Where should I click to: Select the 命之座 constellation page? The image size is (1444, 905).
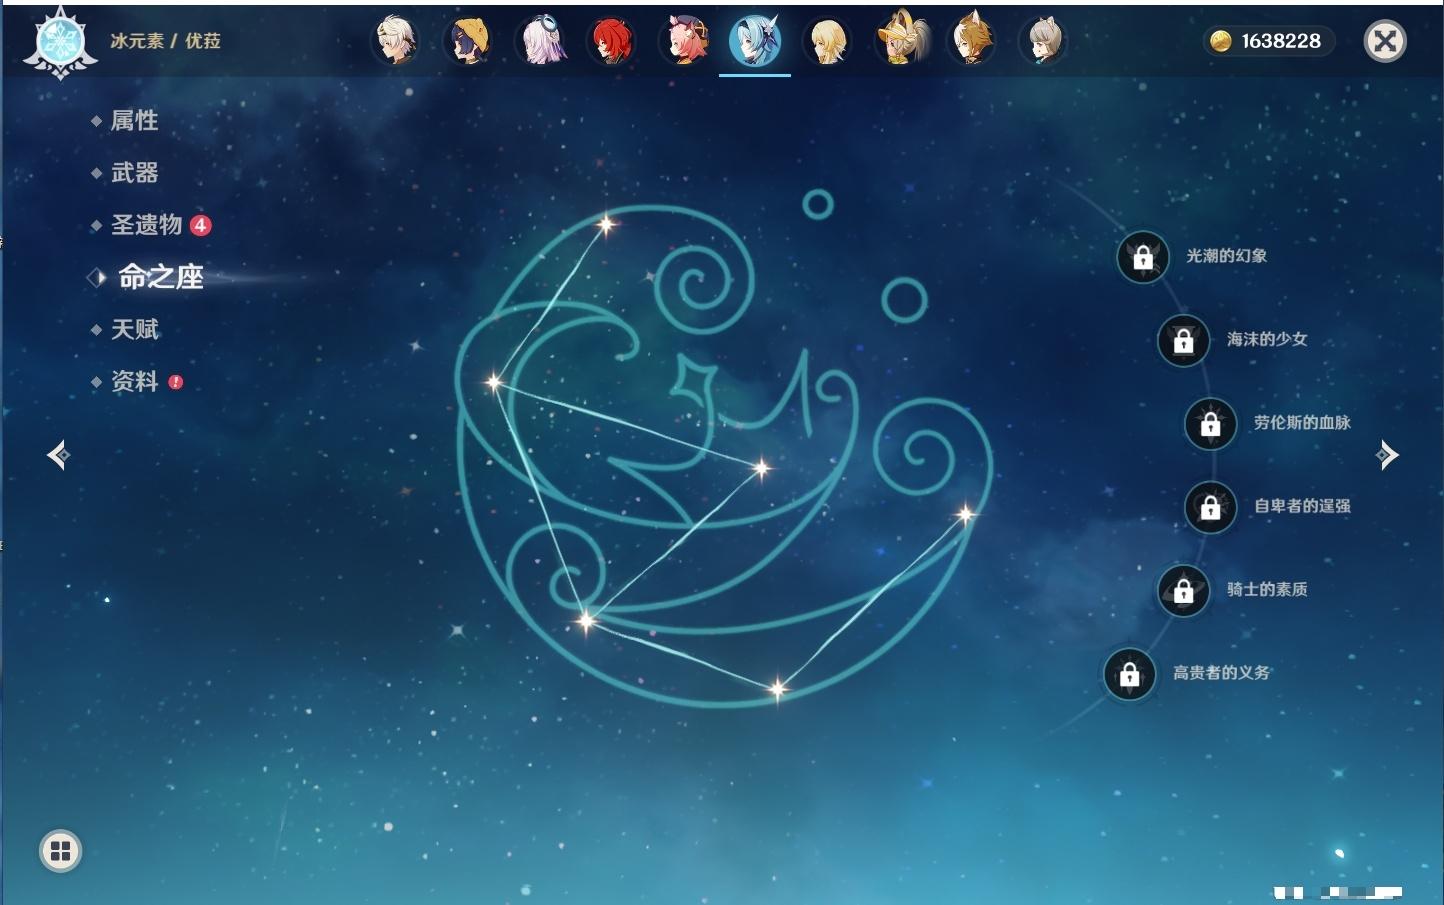tap(160, 277)
